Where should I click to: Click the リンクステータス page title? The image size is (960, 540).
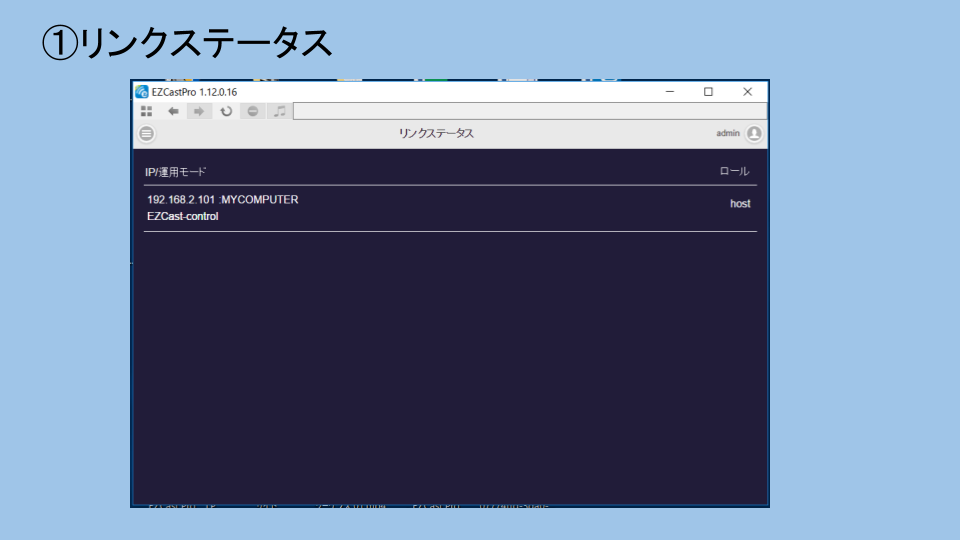point(436,133)
